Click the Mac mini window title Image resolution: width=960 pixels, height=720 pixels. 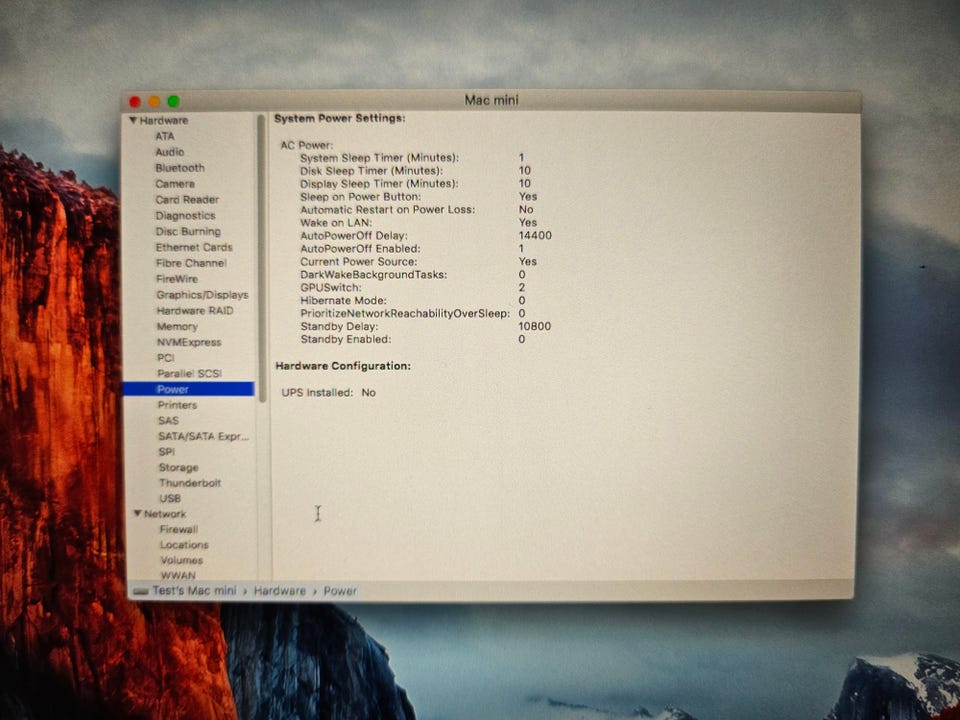(491, 100)
